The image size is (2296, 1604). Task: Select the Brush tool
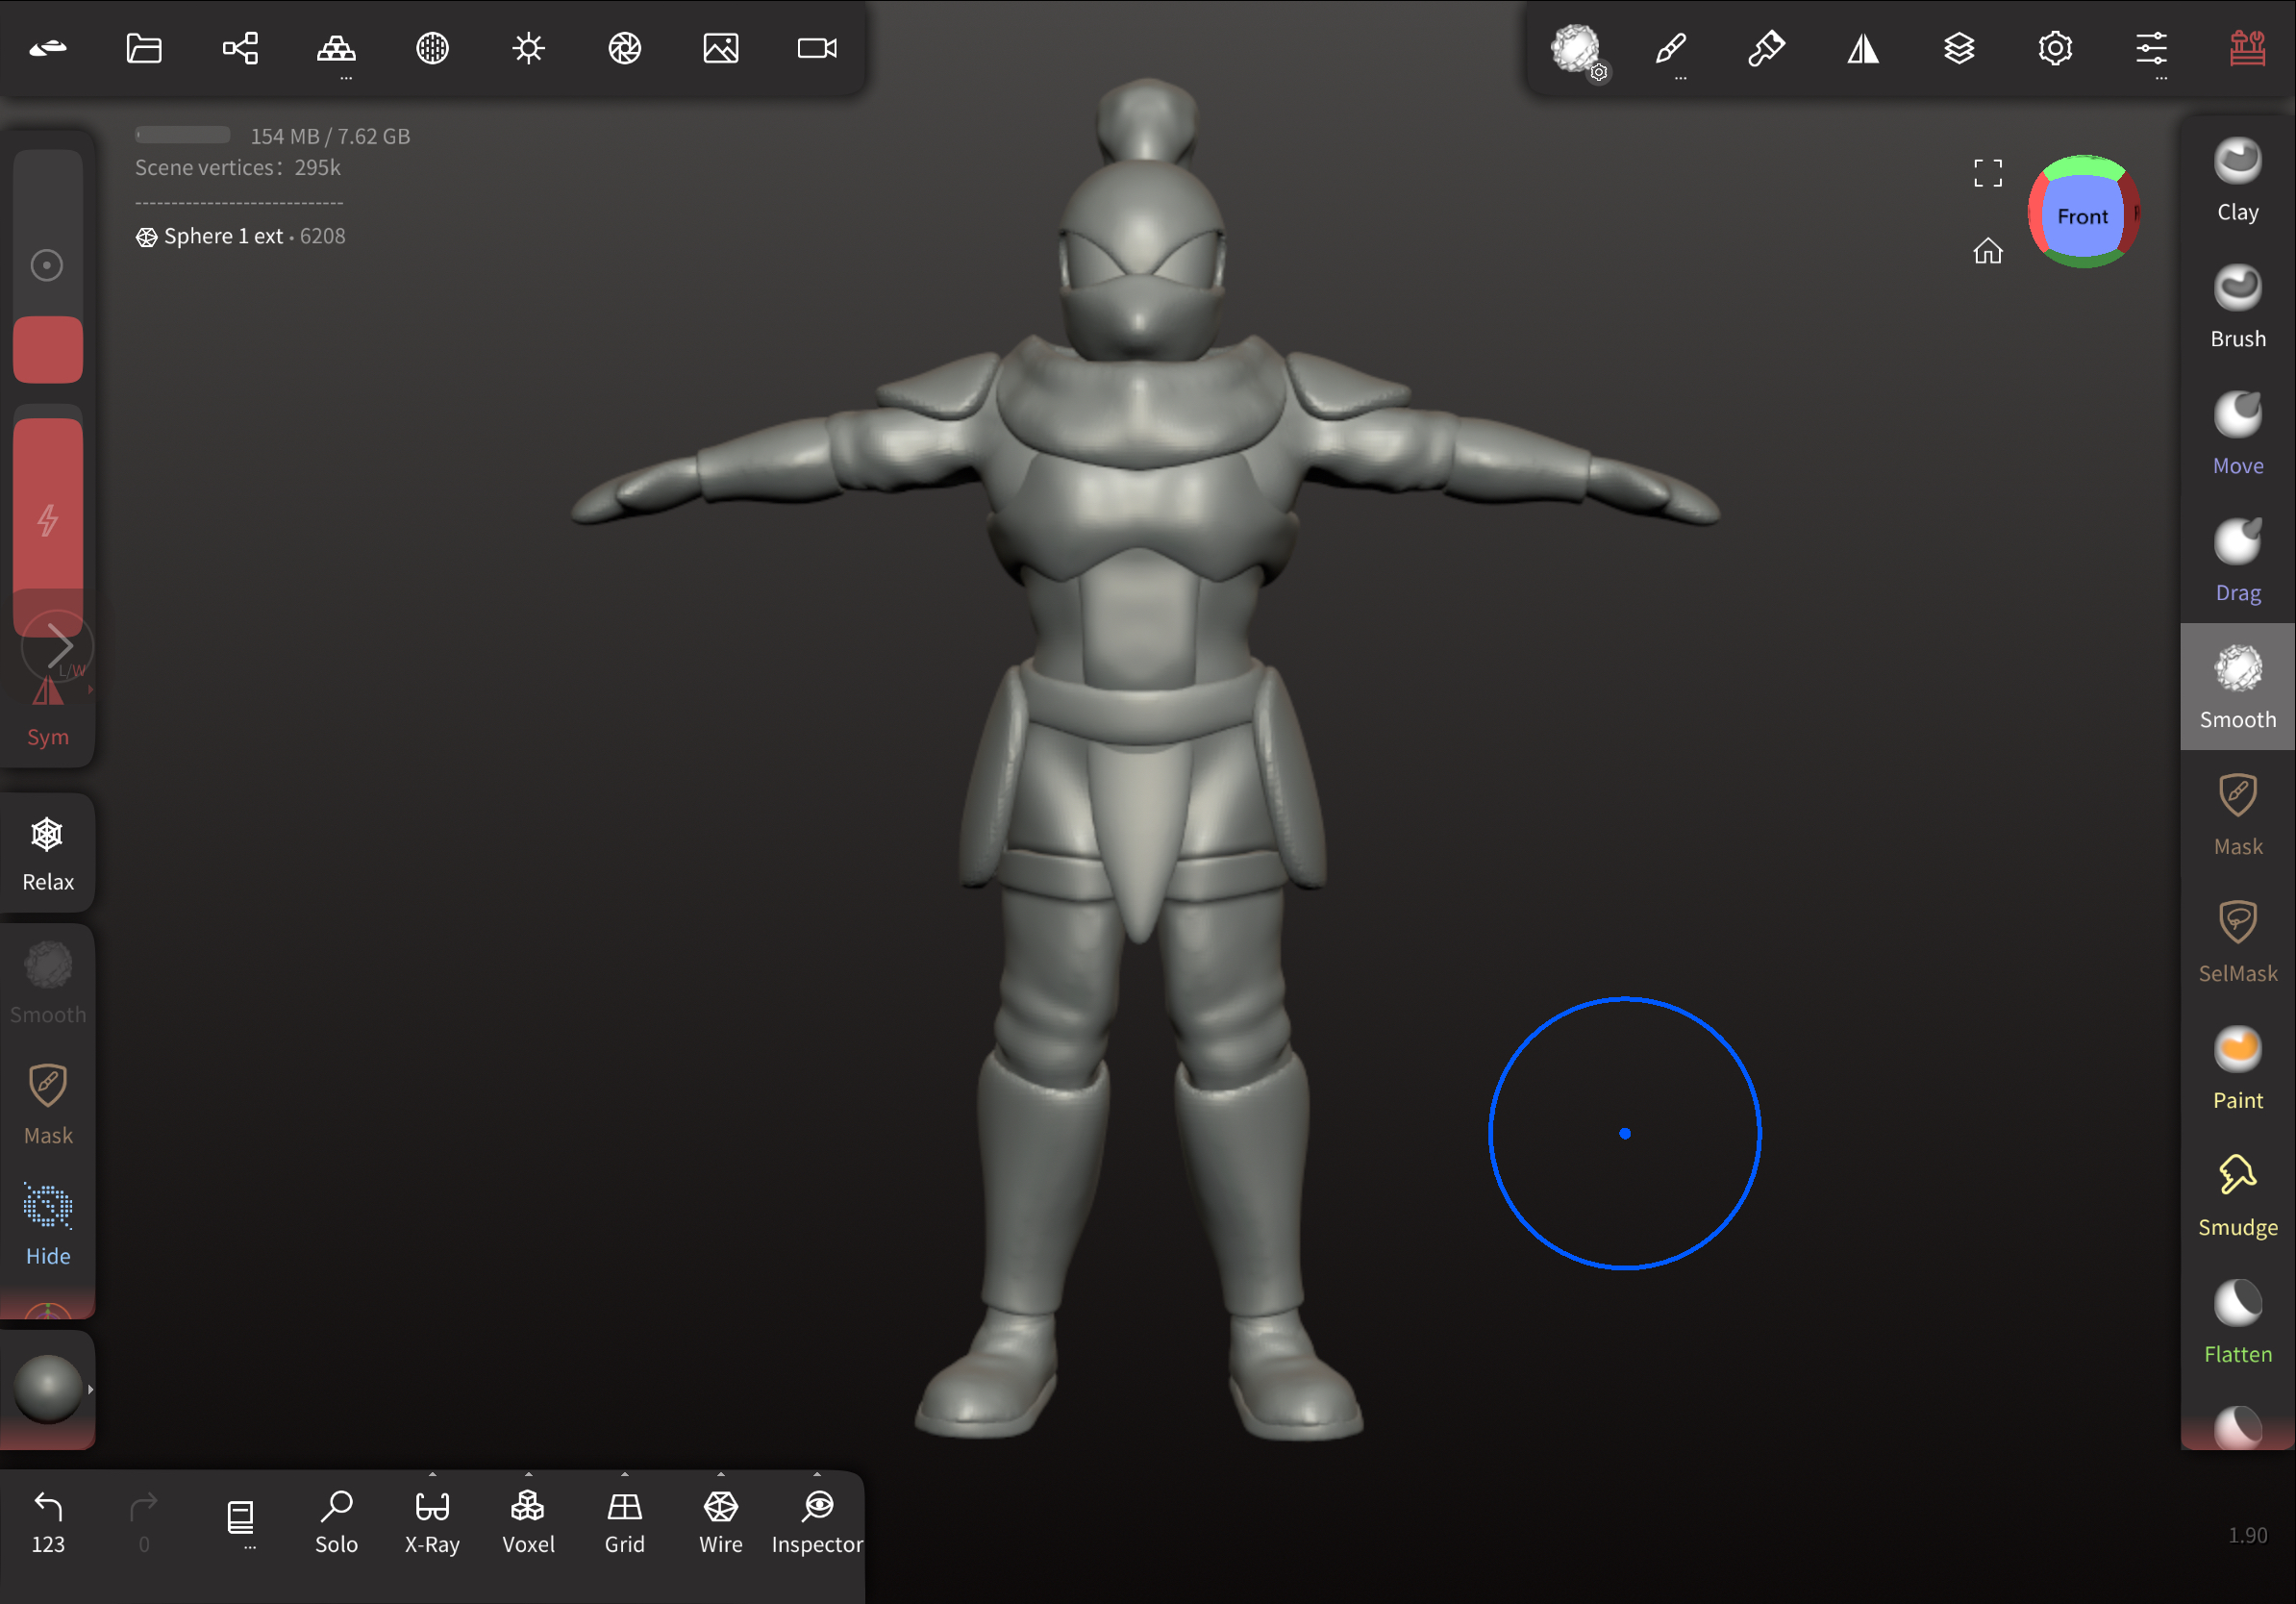click(x=2238, y=307)
